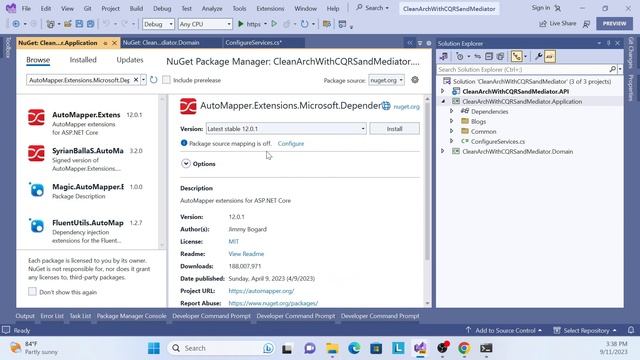
Task: Expand the Dependencies node
Action: [451, 111]
